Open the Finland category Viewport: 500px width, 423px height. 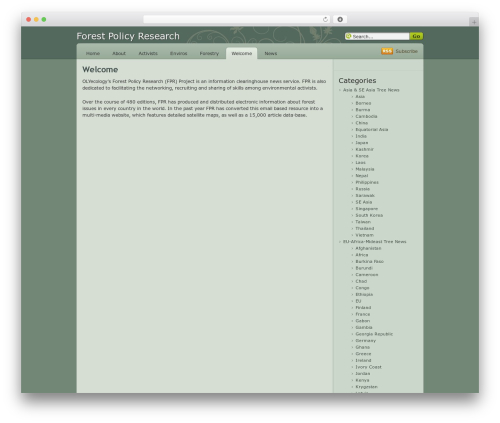[x=363, y=308]
